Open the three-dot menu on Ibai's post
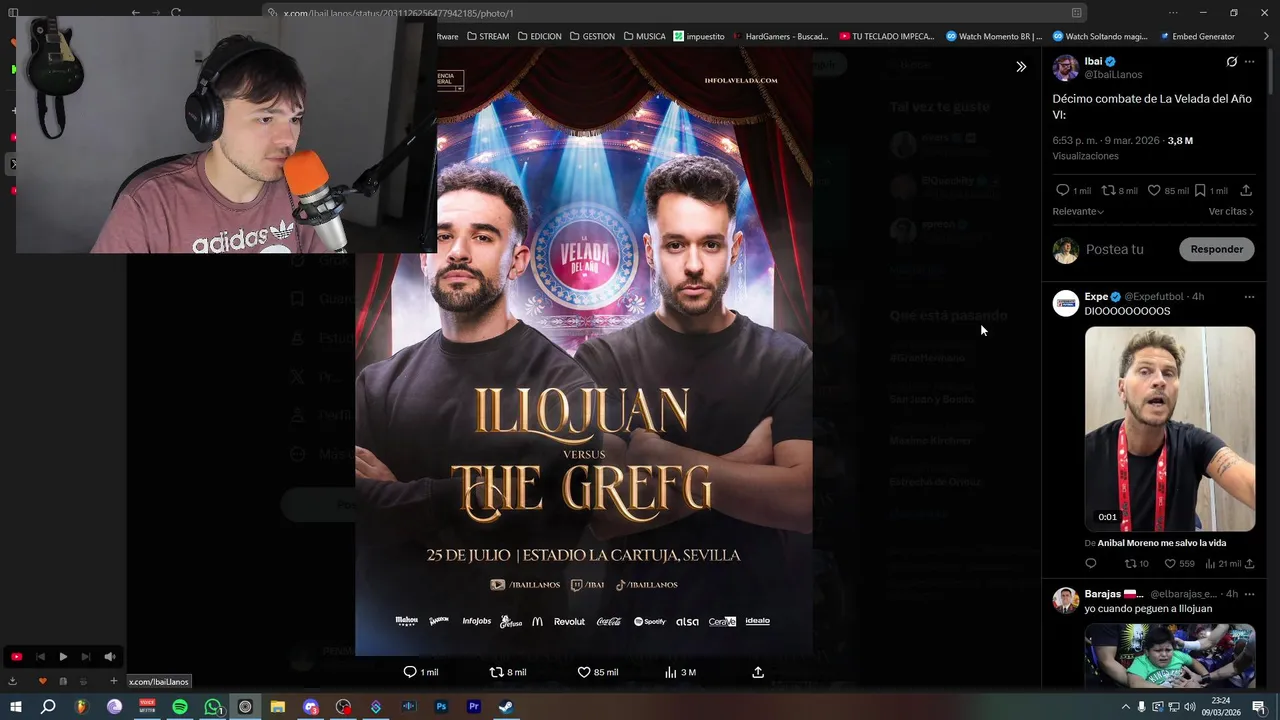This screenshot has height=720, width=1280. coord(1249,62)
